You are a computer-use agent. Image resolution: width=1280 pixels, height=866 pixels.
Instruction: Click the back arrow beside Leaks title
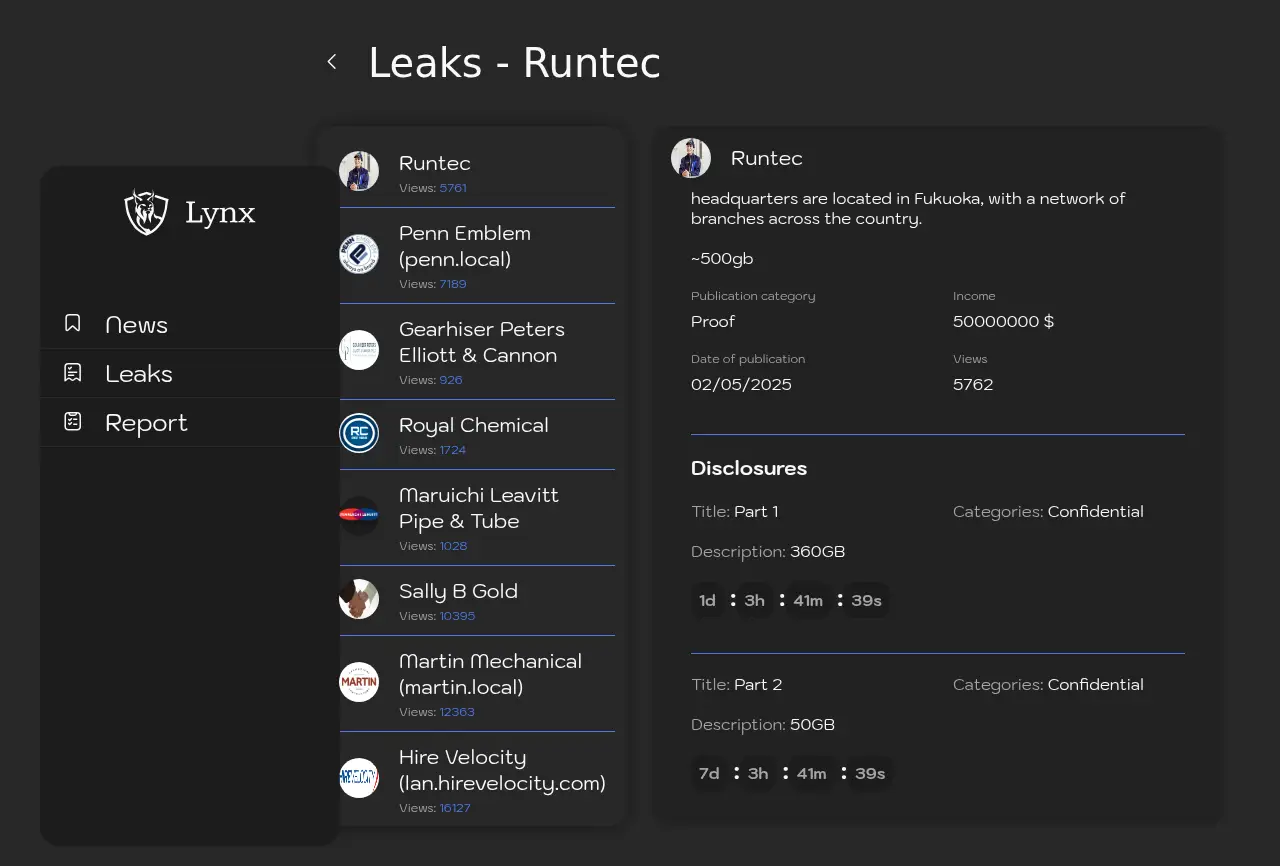332,62
